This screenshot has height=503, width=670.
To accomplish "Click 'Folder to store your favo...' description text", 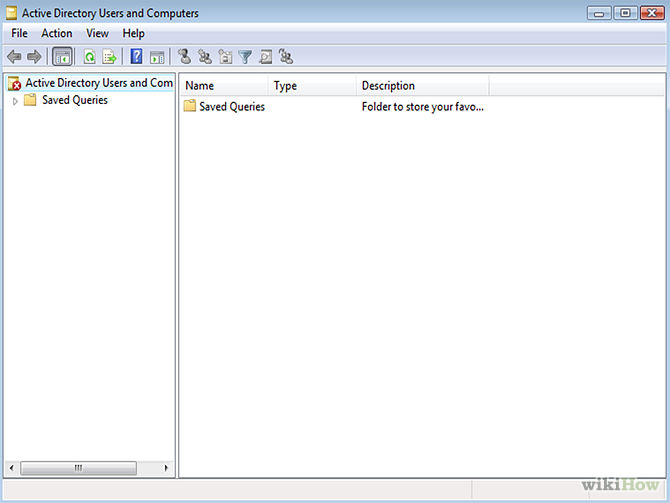I will tap(423, 106).
